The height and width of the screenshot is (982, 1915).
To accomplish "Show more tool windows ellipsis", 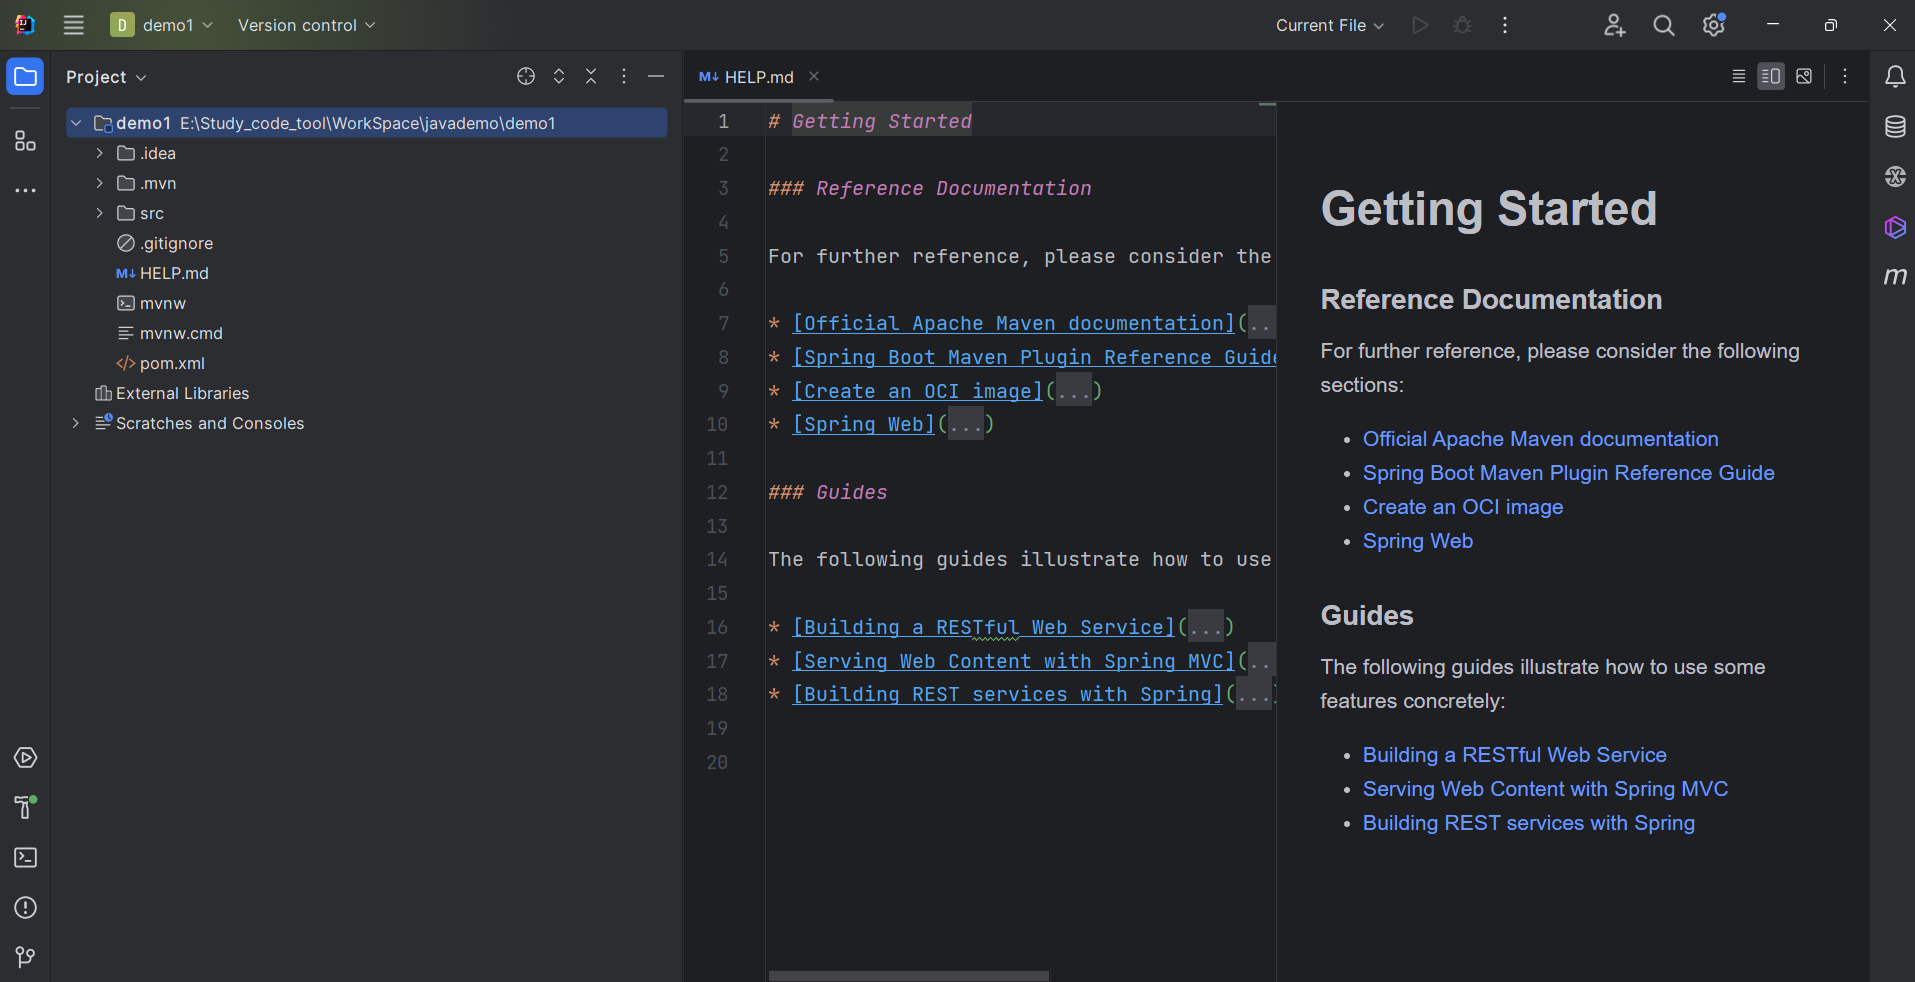I will coord(25,190).
